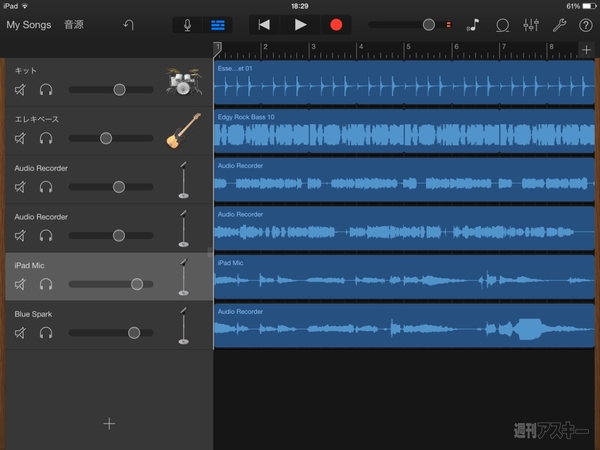
Task: Mute the Blue Spark track
Action: click(21, 333)
